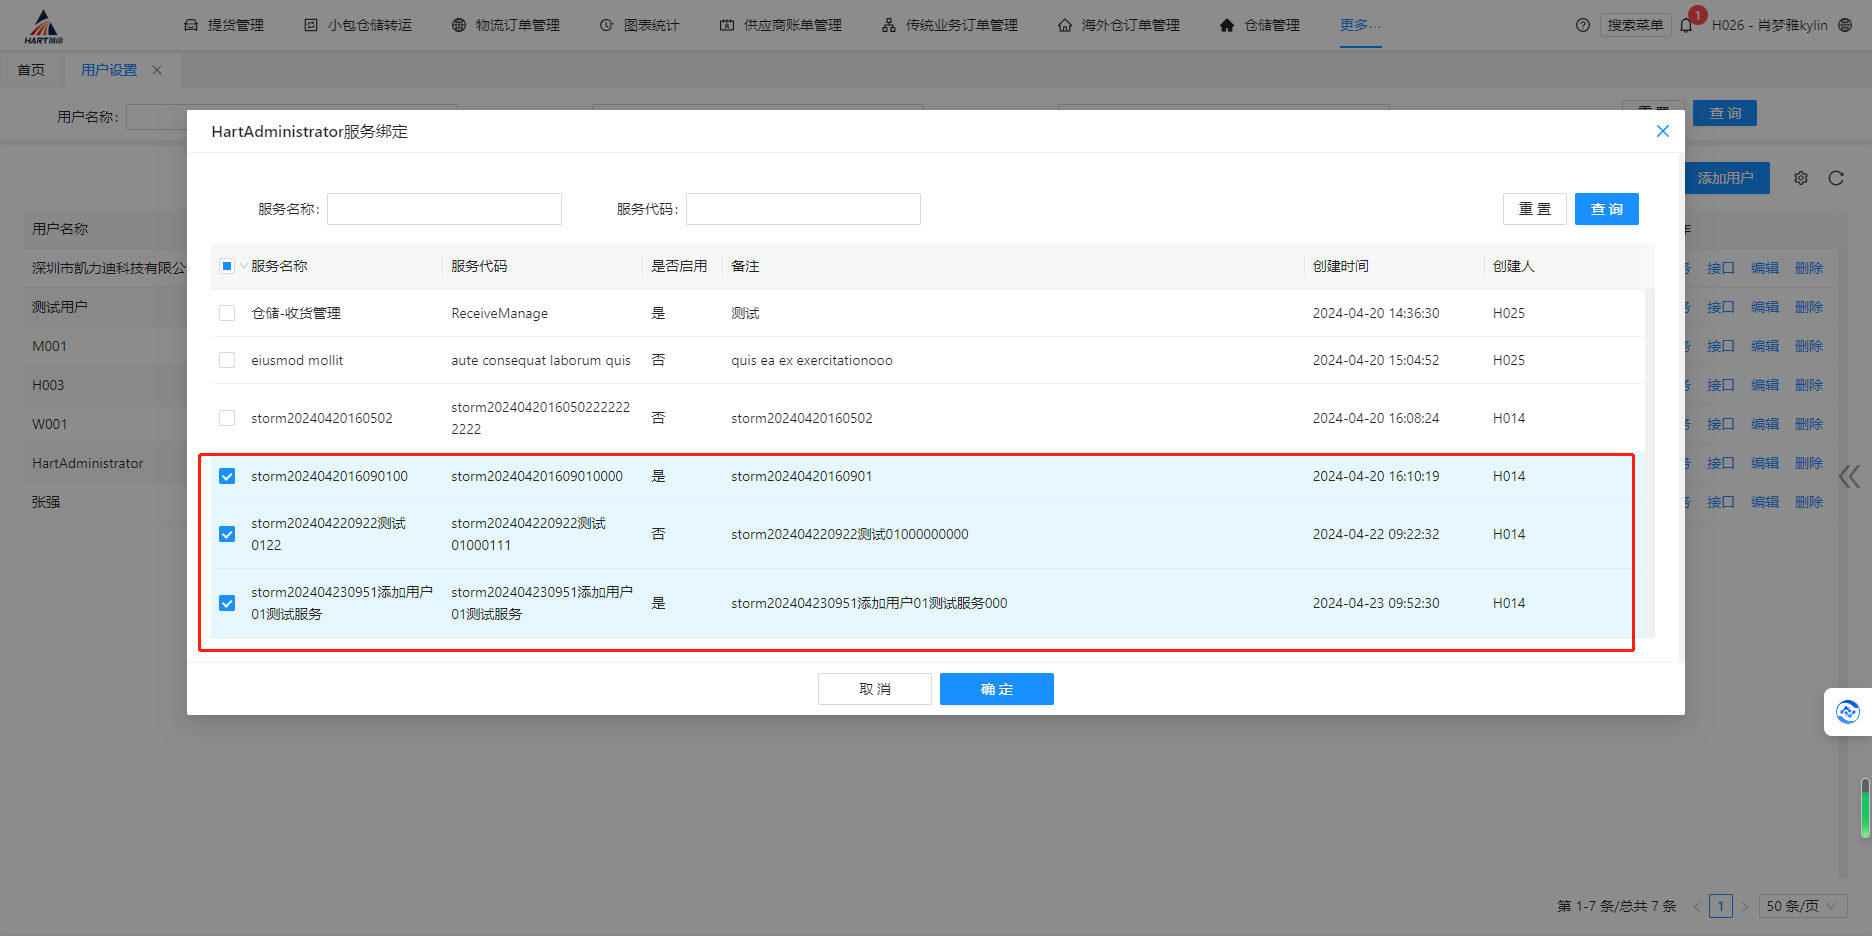Open the 更多... menu

pos(1358,24)
